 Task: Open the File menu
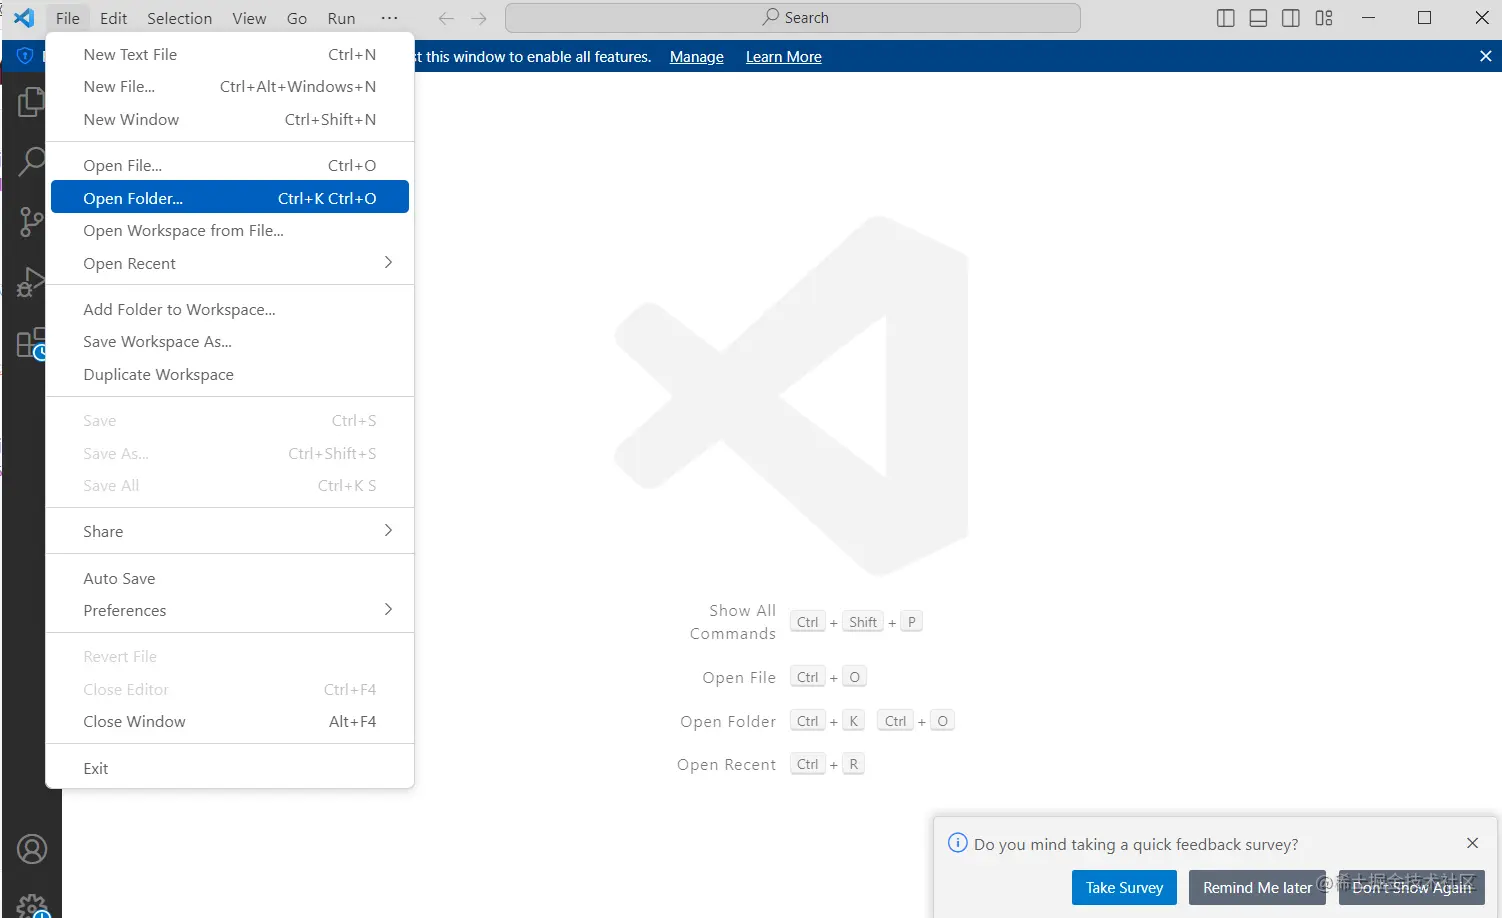click(68, 18)
